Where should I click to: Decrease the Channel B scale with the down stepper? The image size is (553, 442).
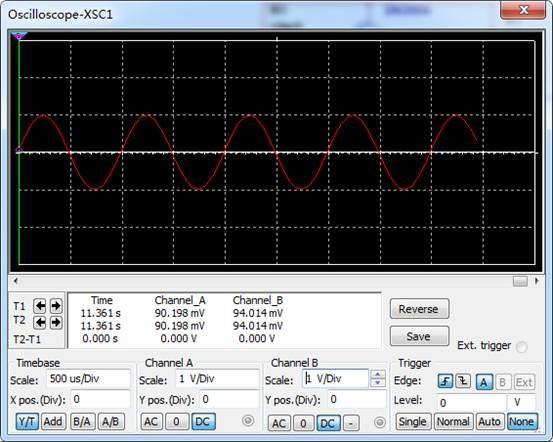378,383
